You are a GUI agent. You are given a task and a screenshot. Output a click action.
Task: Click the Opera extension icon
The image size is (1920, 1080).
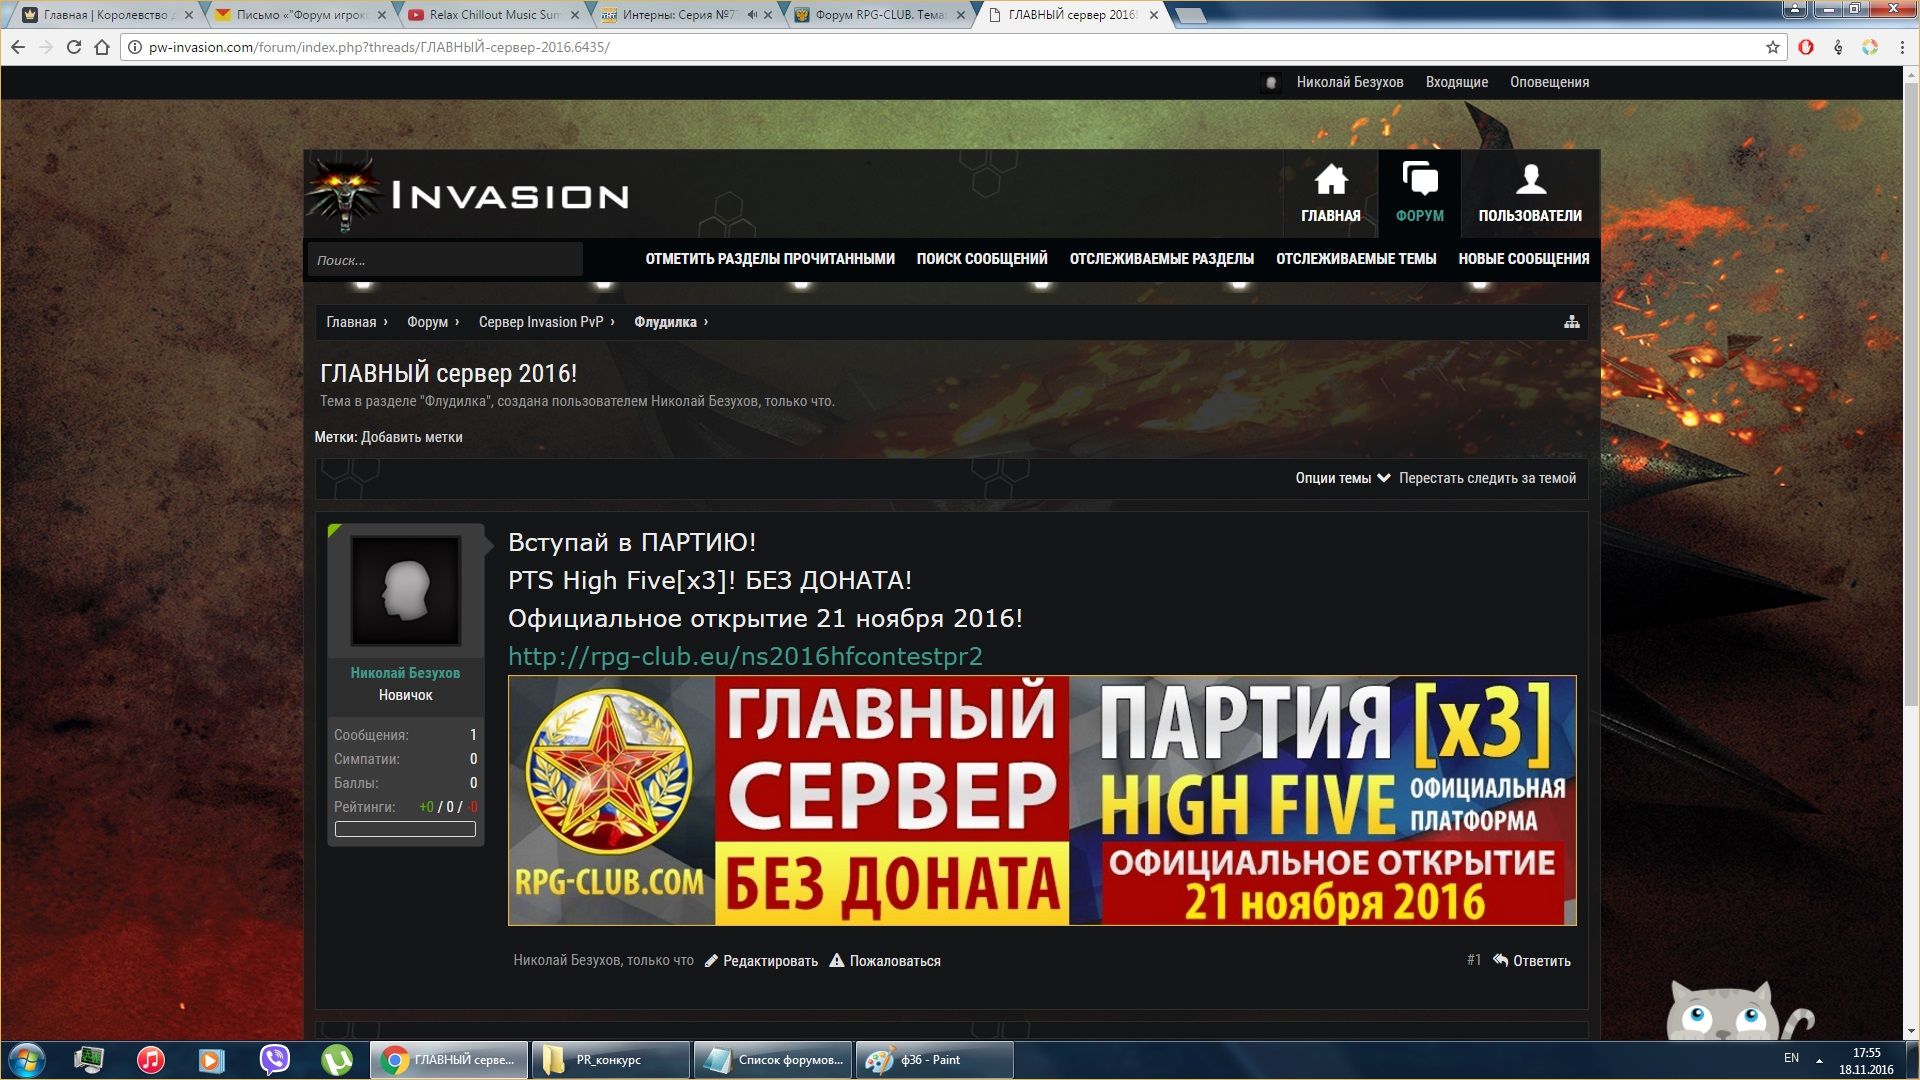click(x=1806, y=47)
